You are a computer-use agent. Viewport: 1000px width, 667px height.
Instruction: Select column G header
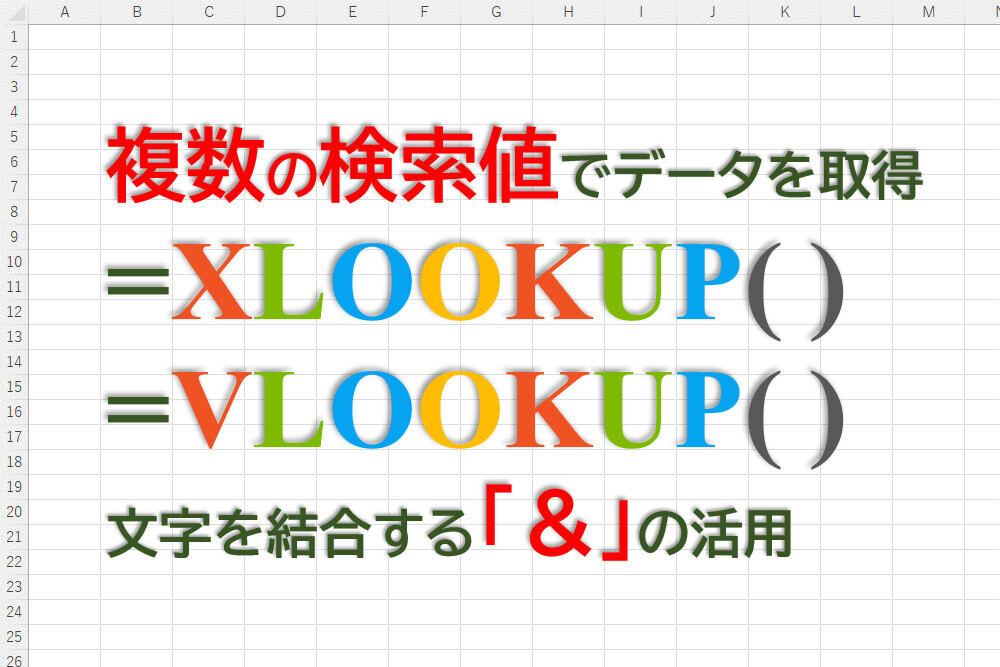[x=497, y=12]
